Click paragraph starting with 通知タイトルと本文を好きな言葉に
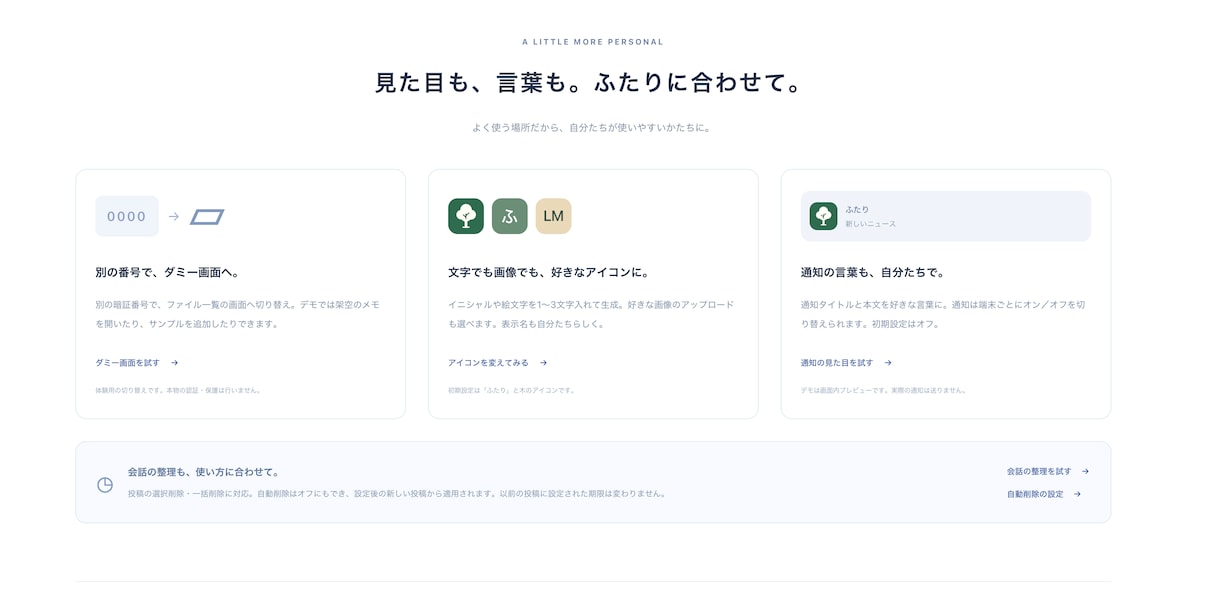1220x596 pixels. tap(943, 314)
